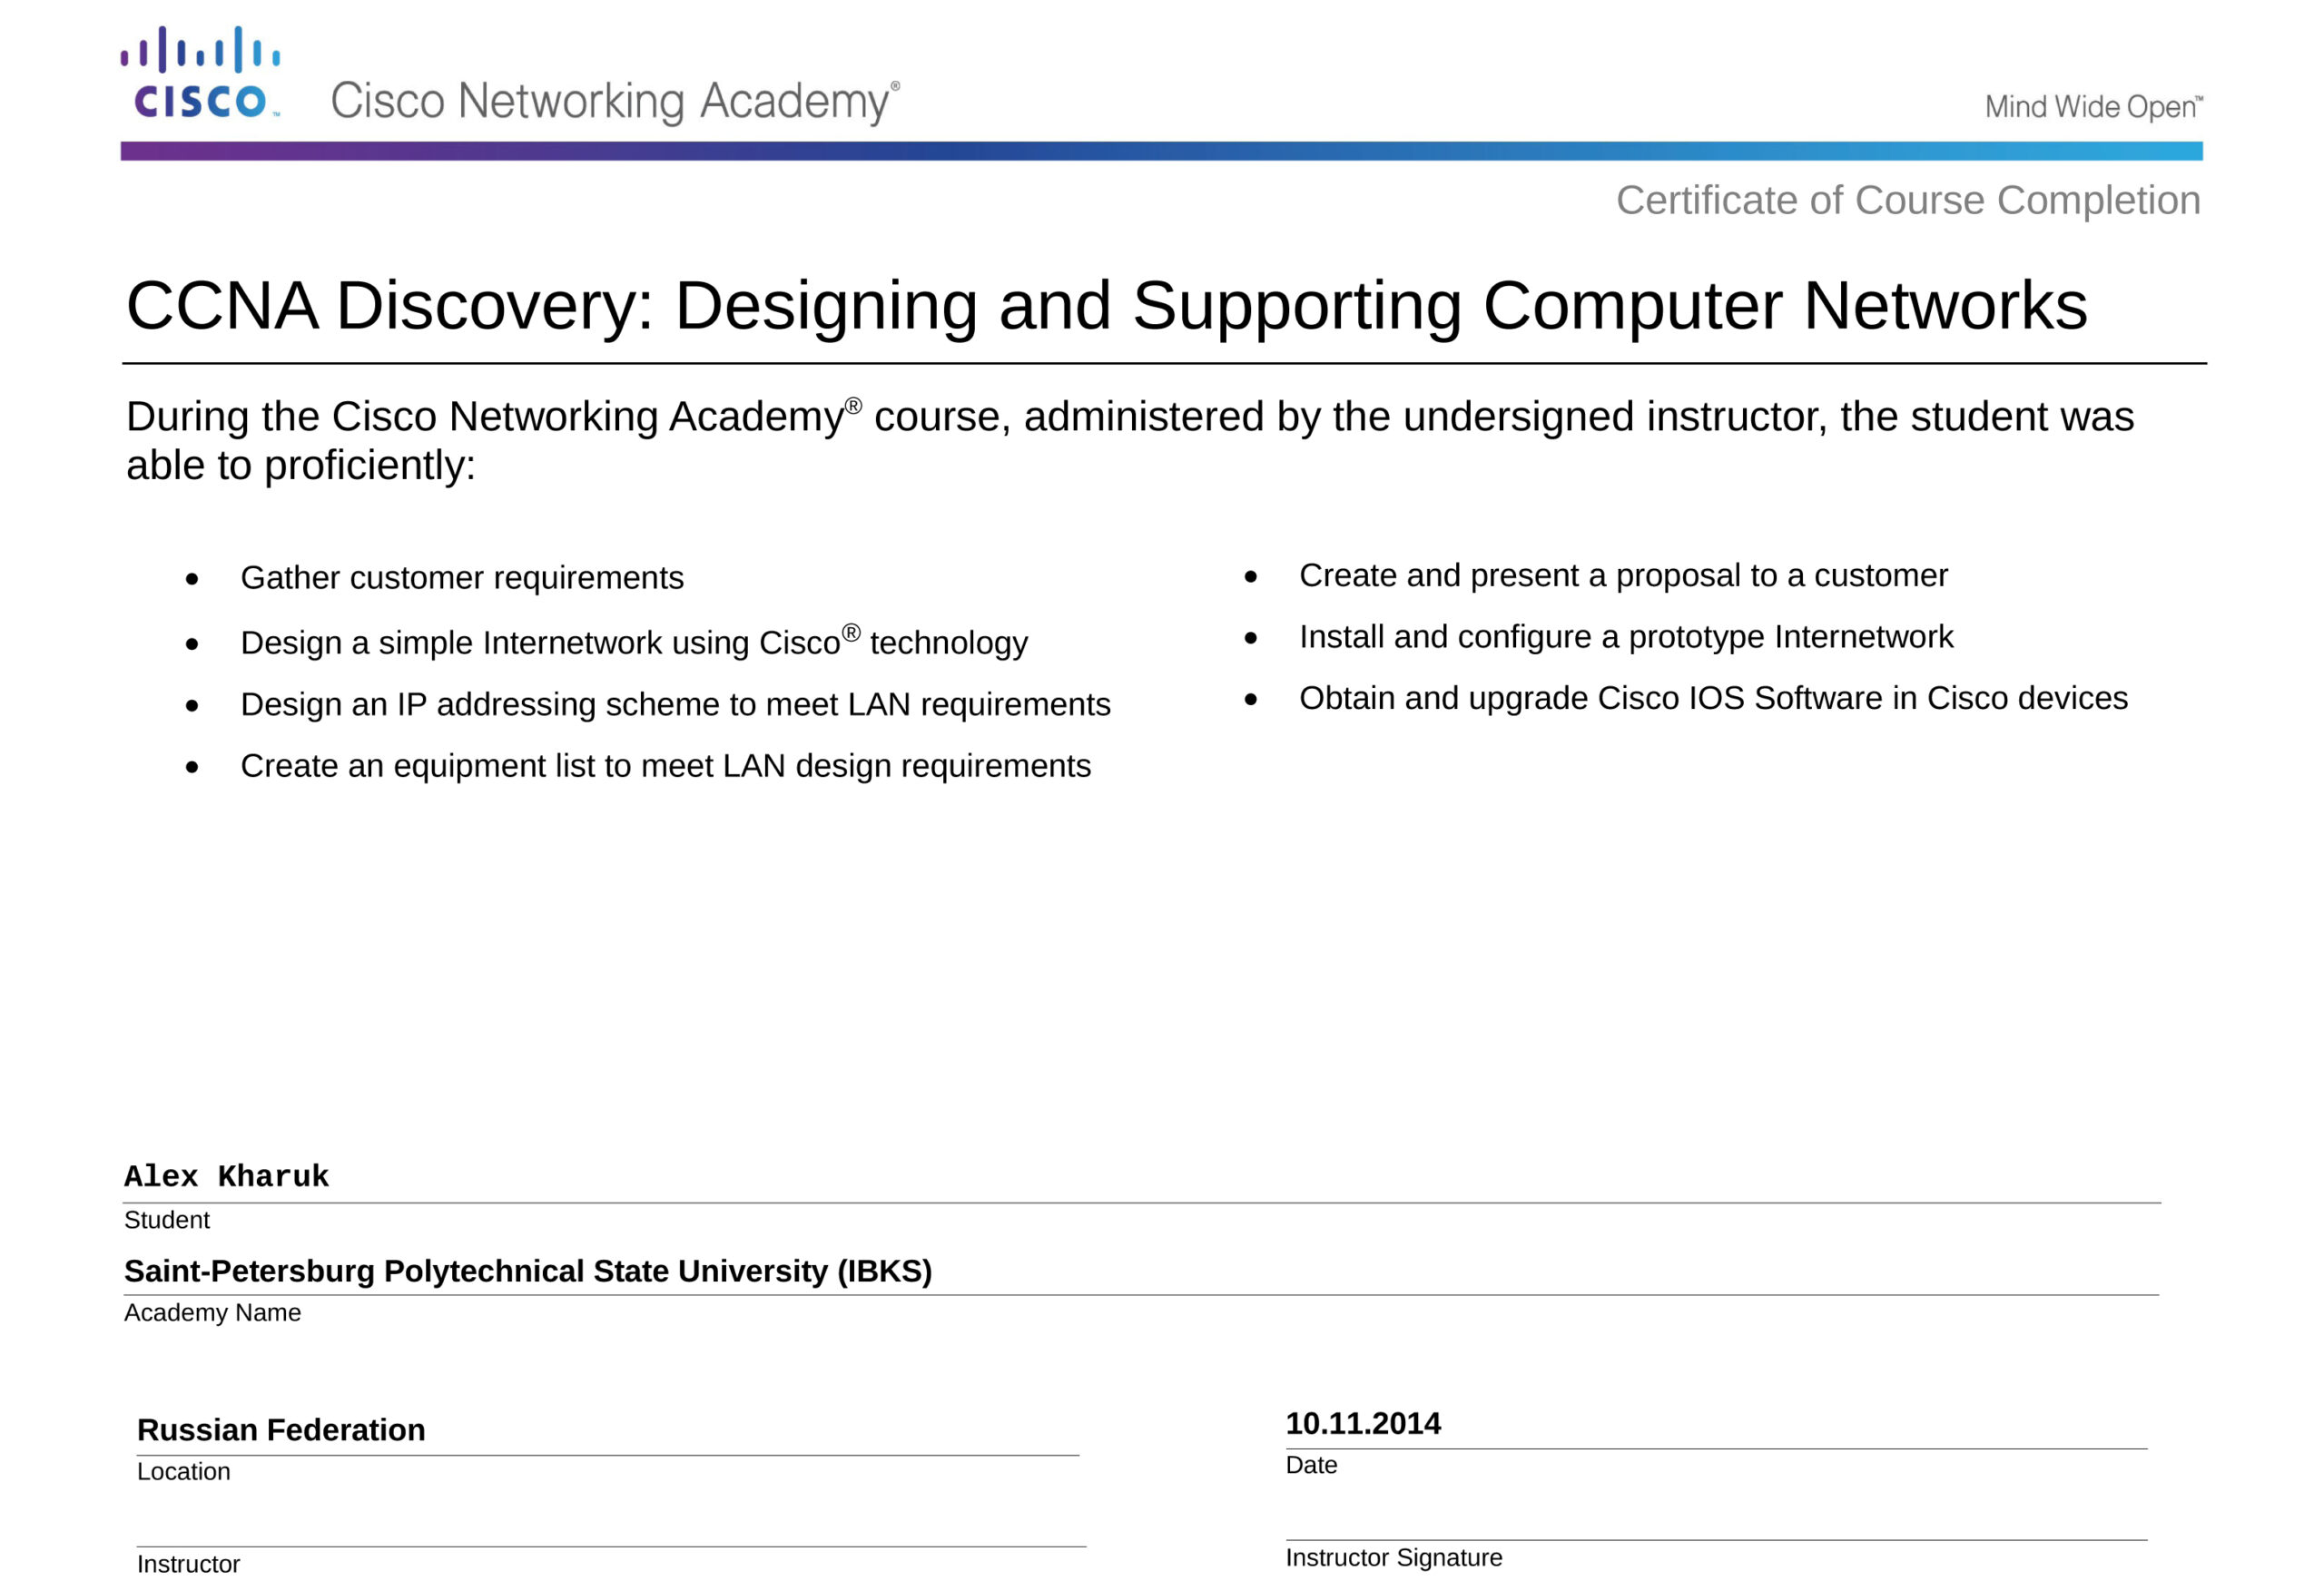This screenshot has width=2324, height=1581.
Task: Click the date '10.11.2014'
Action: 1363,1424
